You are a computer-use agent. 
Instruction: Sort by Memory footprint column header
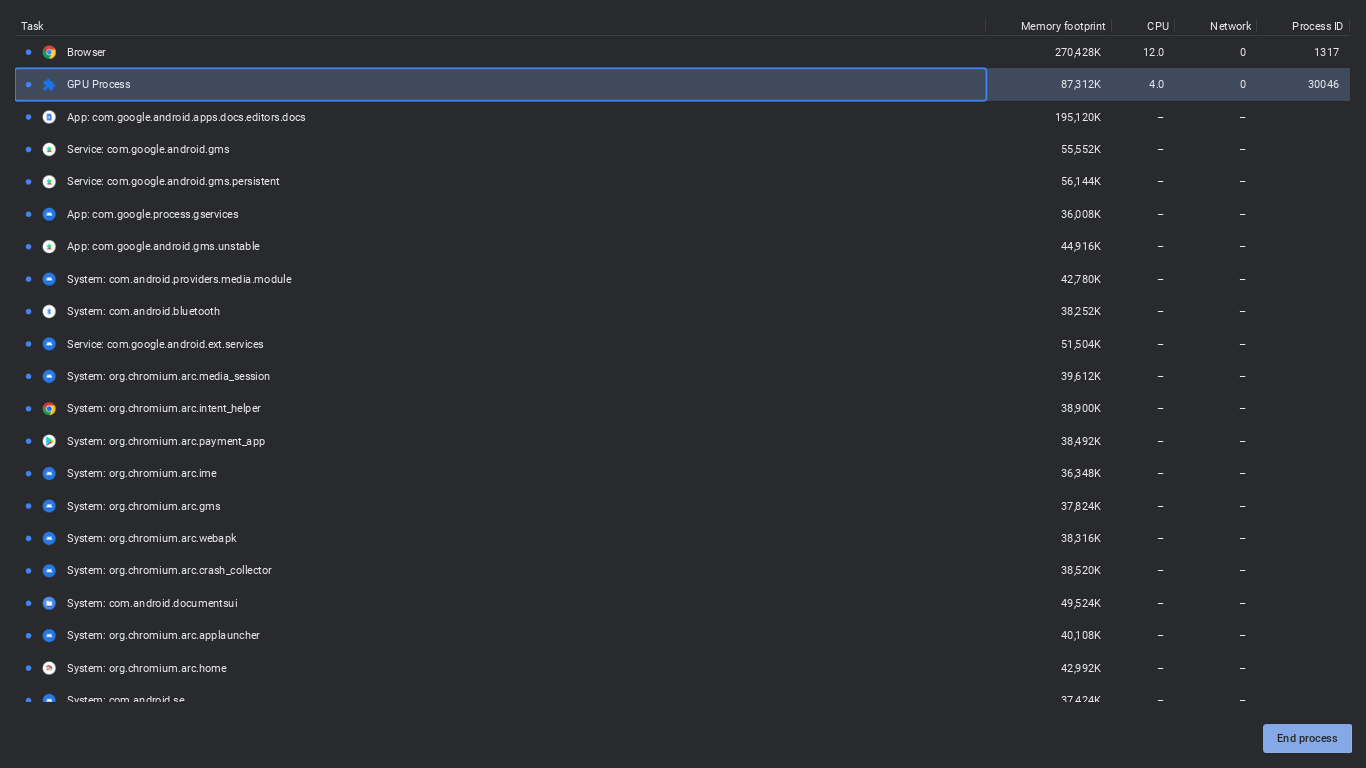point(1048,26)
